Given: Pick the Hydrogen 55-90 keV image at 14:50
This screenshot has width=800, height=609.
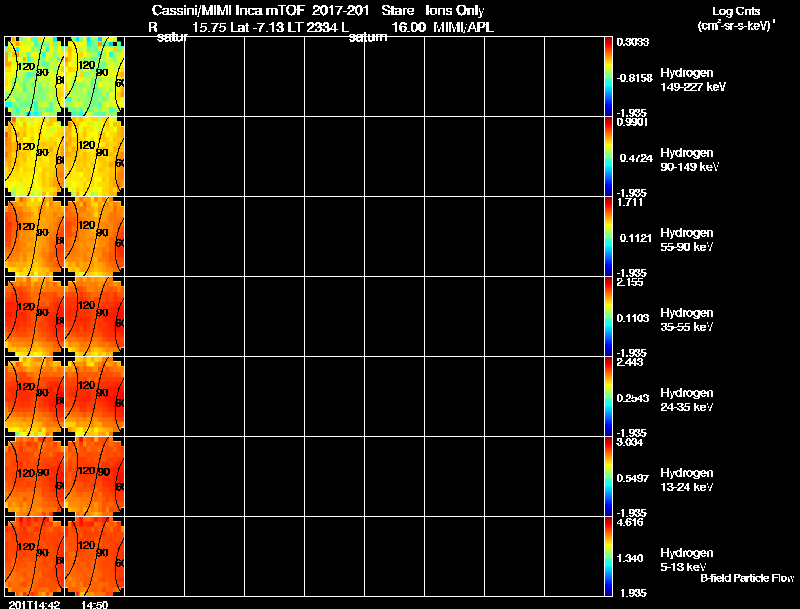Looking at the screenshot, I should [94, 237].
